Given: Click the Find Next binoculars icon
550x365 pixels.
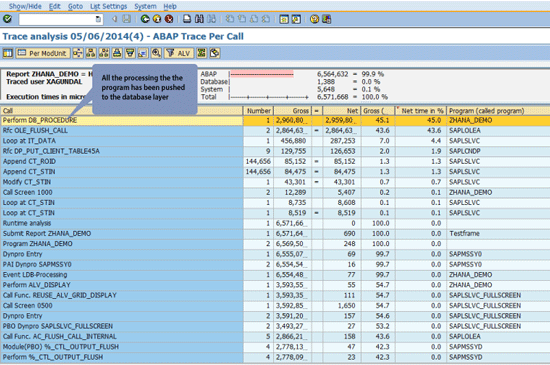Looking at the screenshot, I should tap(212, 19).
